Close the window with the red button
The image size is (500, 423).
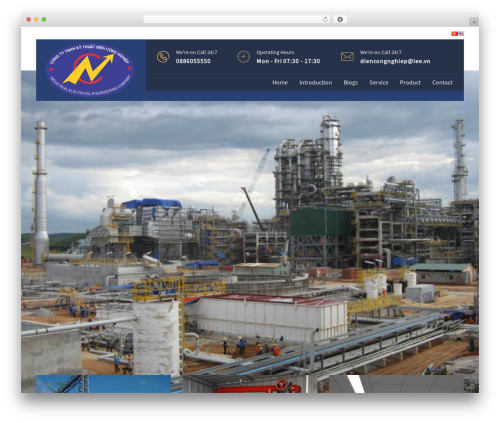29,19
